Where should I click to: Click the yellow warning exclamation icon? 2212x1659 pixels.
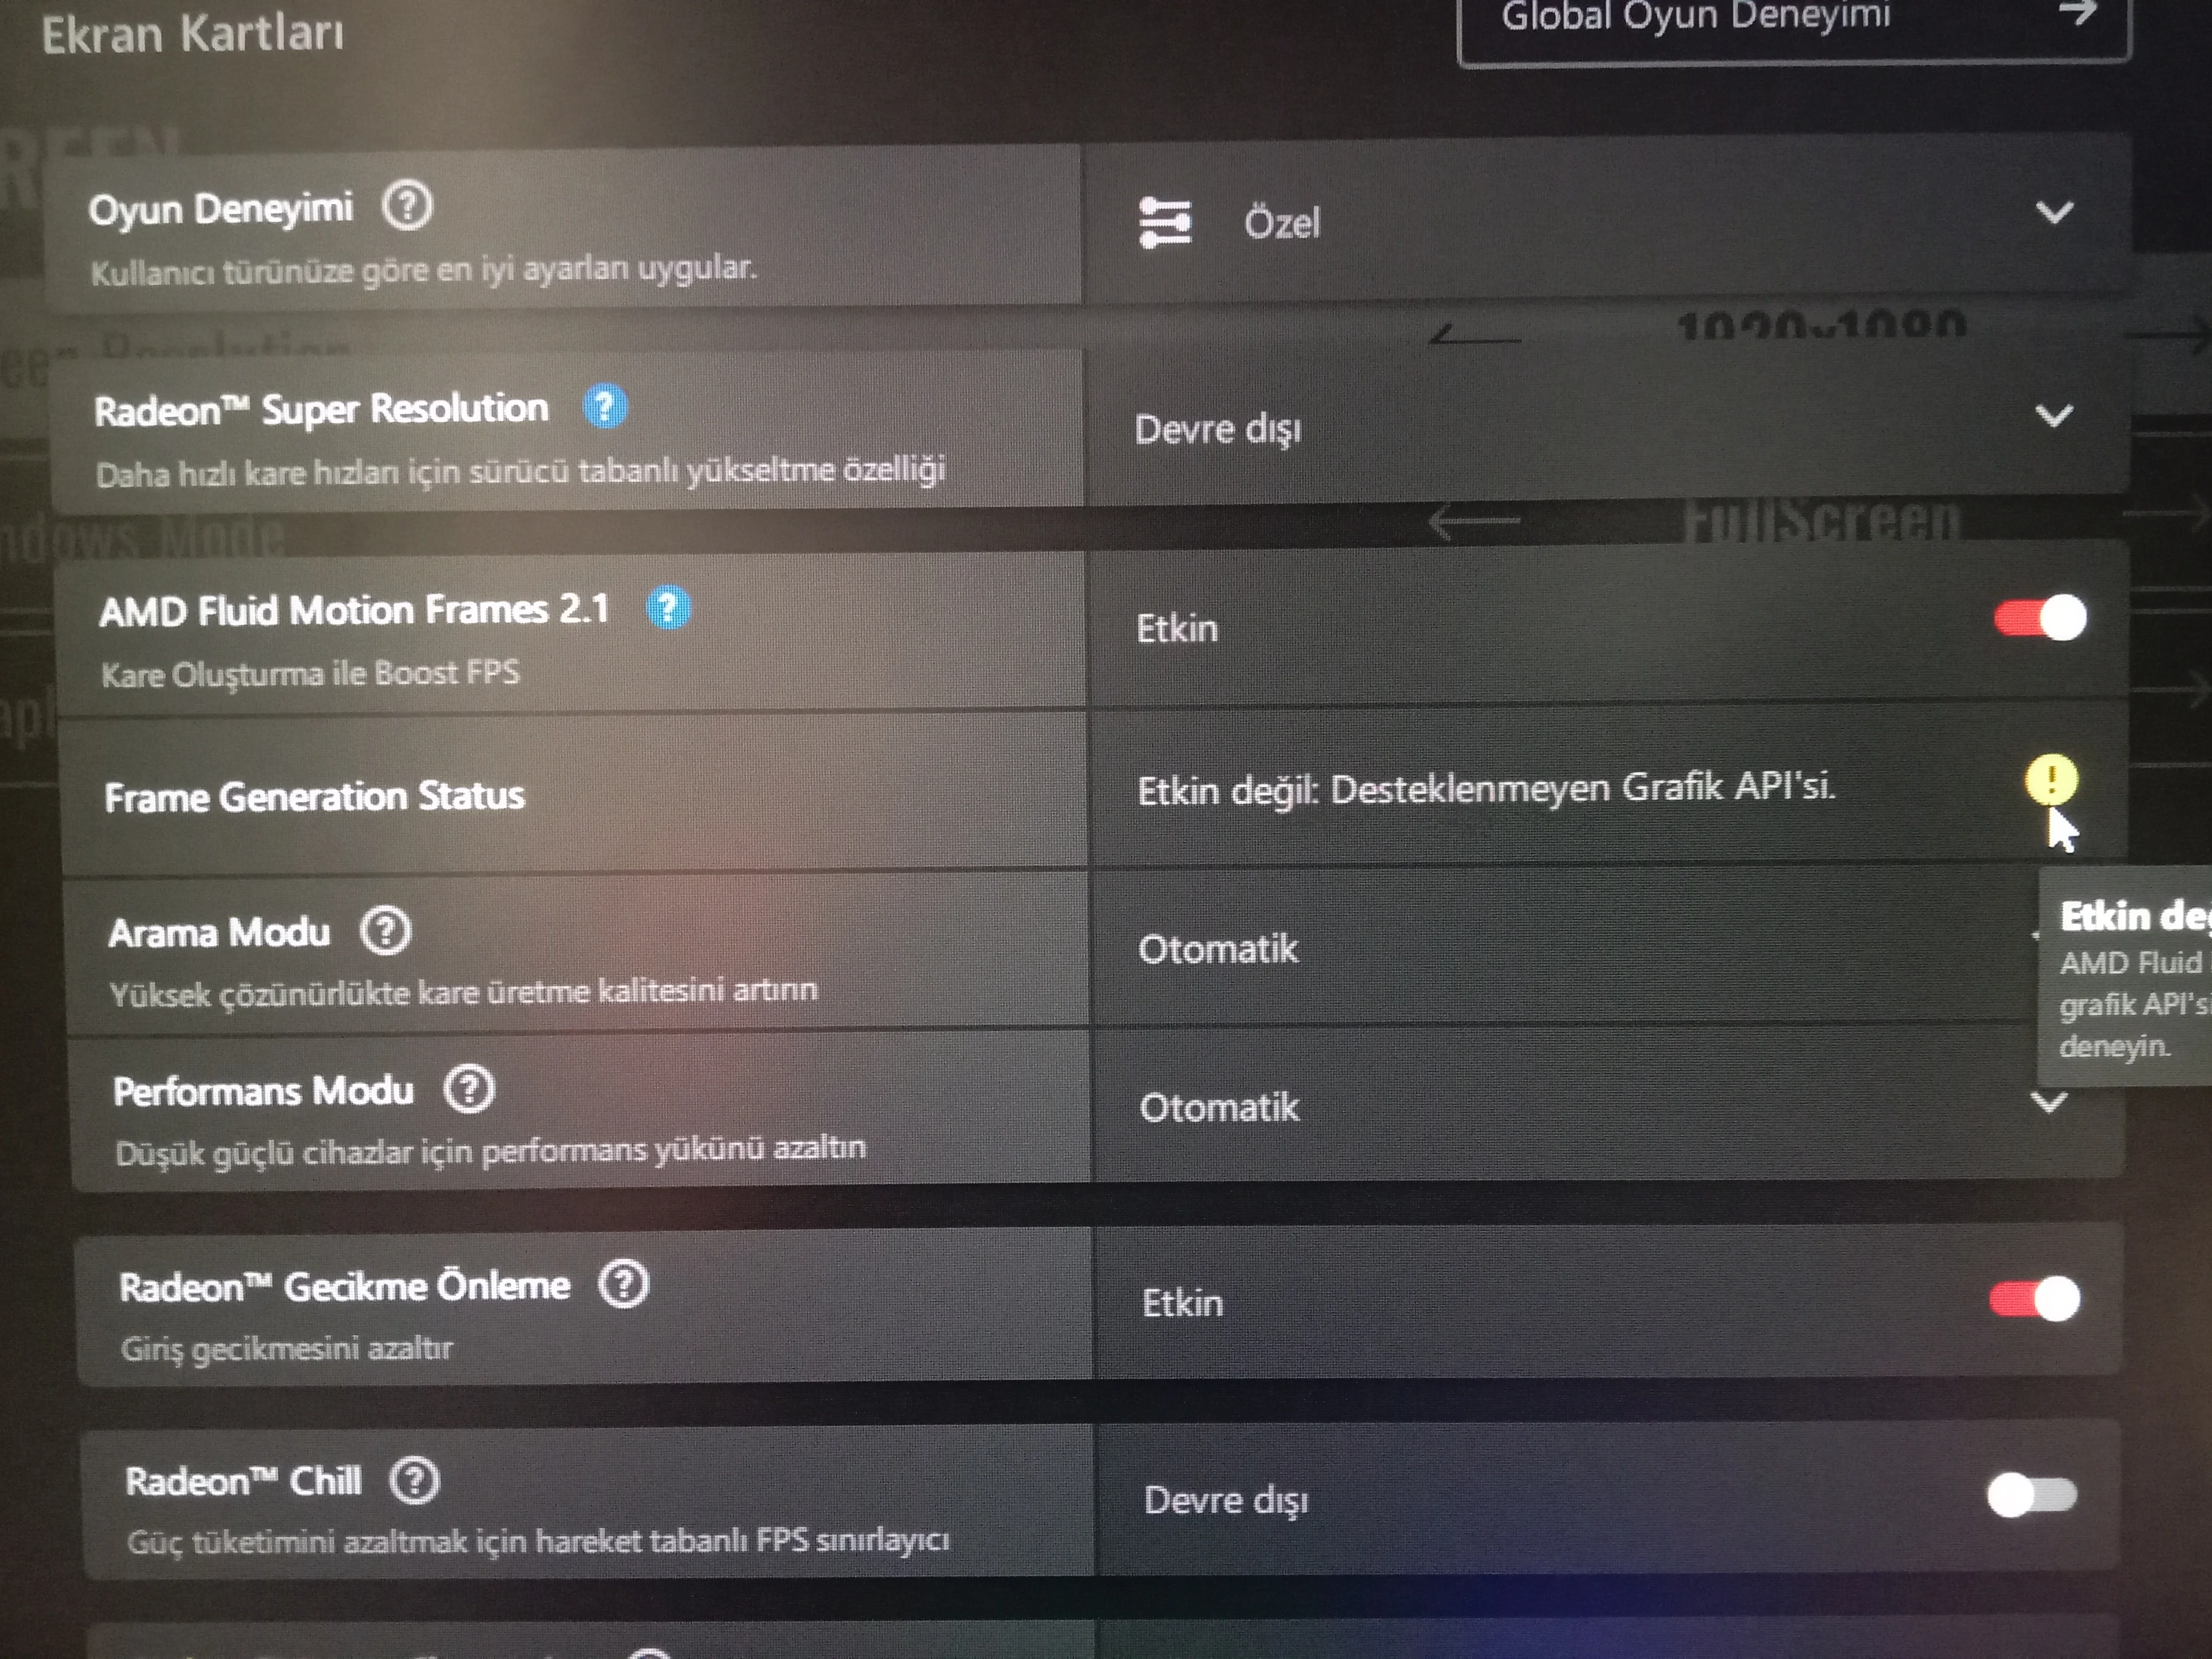(2051, 779)
